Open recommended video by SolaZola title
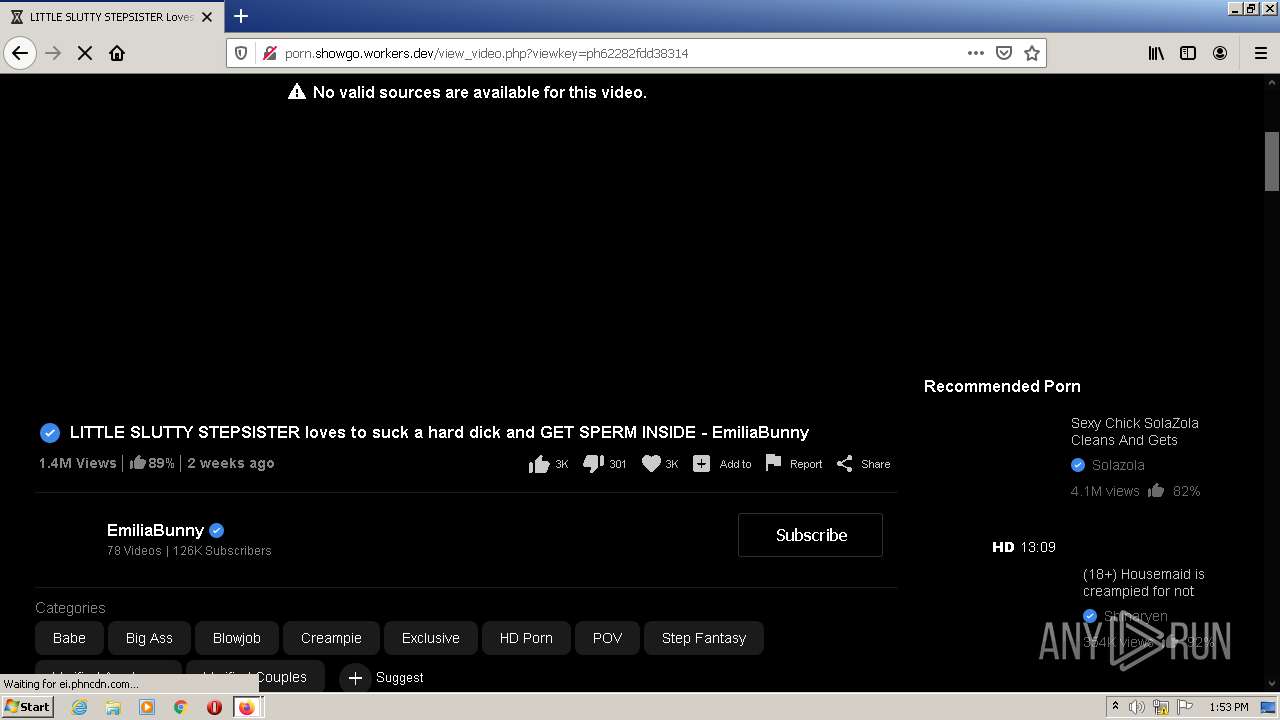Image resolution: width=1280 pixels, height=720 pixels. tap(1135, 431)
